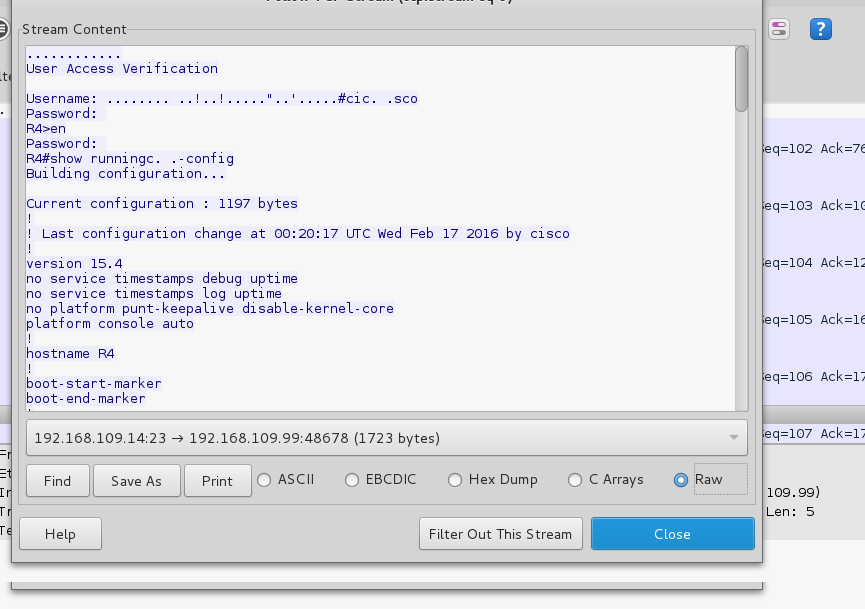Click the 'boot-start-marker' line
The image size is (865, 609).
point(94,383)
